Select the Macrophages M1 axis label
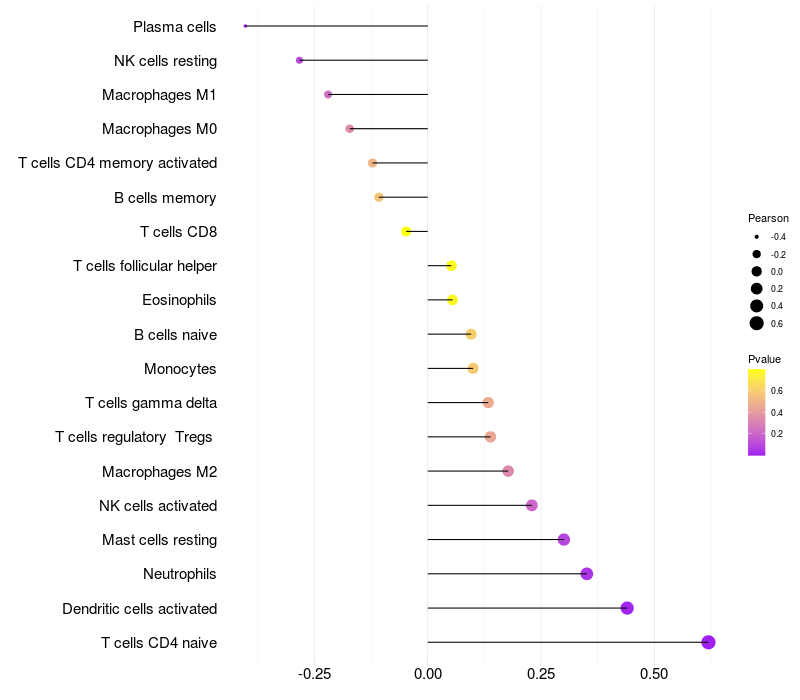Image resolution: width=800 pixels, height=700 pixels. 159,95
